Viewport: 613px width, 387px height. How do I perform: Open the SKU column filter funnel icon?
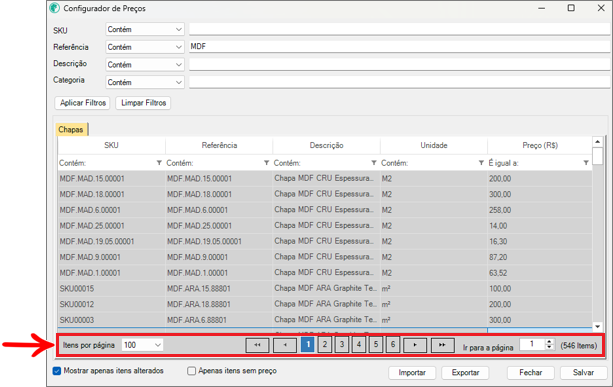[x=159, y=163]
